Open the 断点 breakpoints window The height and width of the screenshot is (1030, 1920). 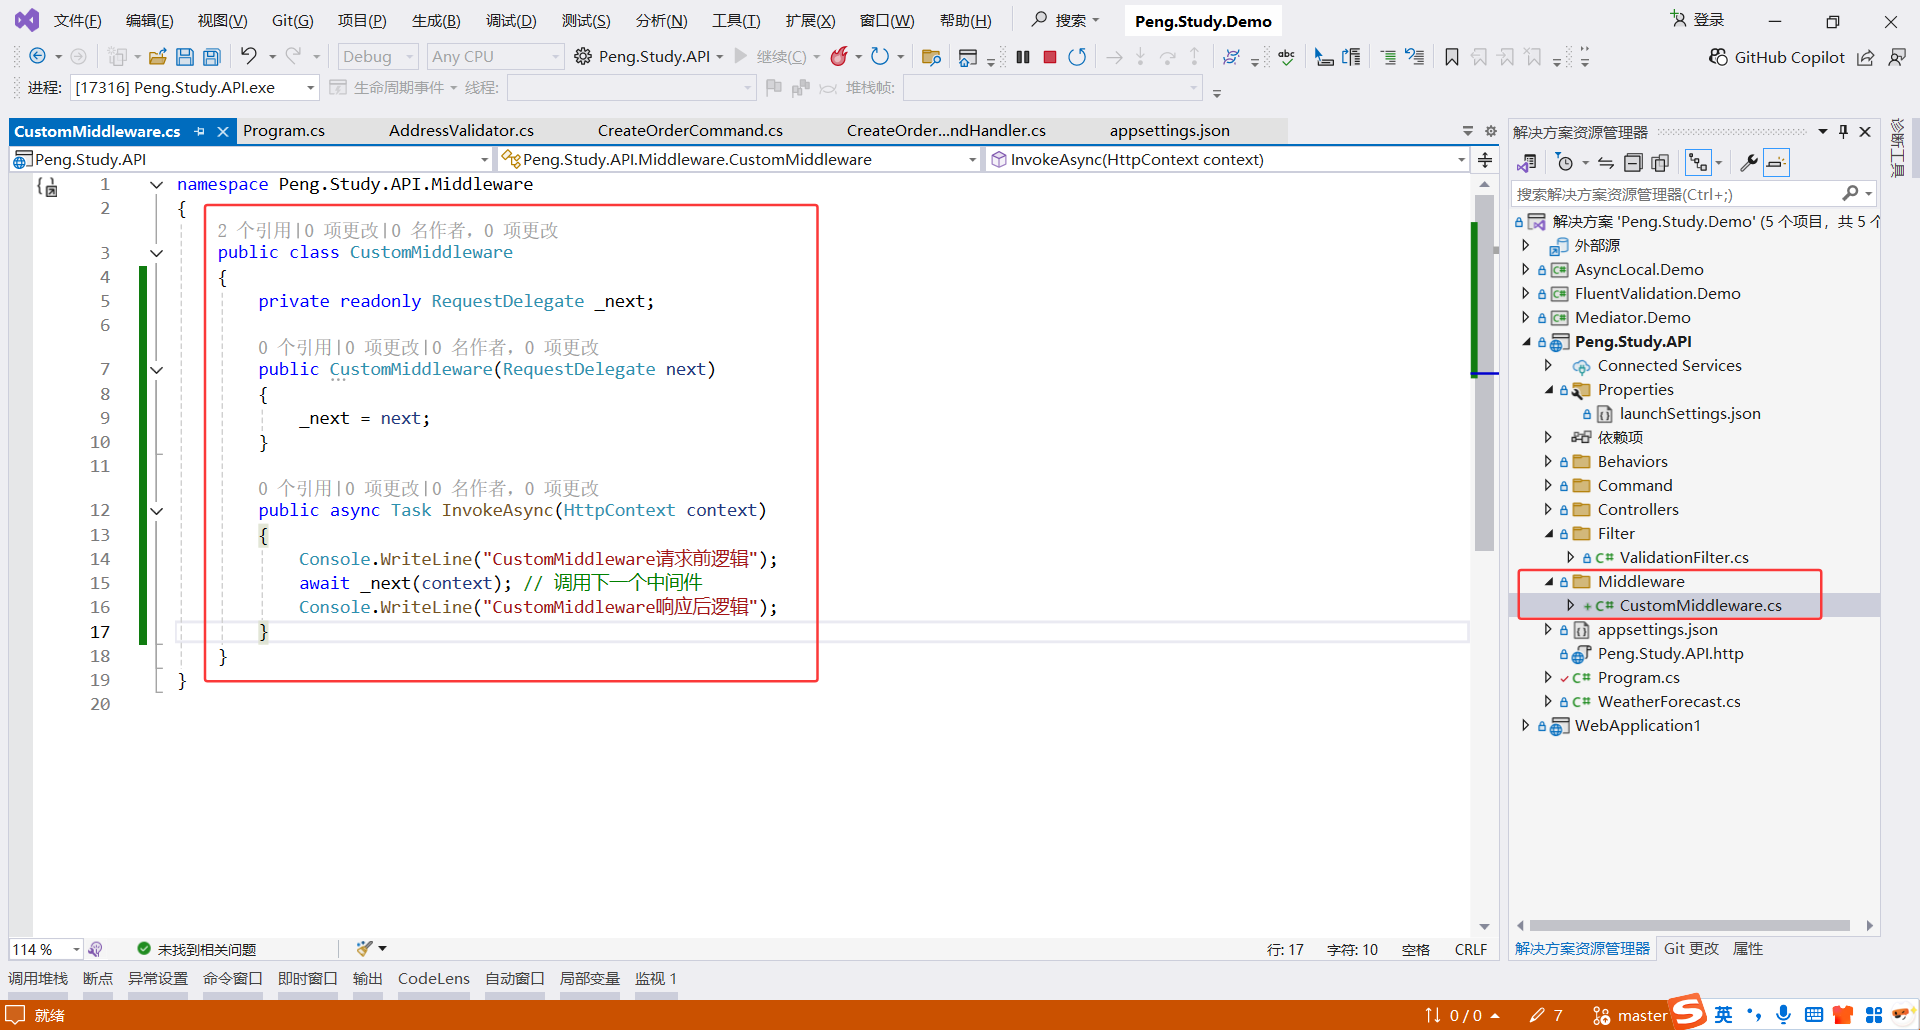point(98,979)
